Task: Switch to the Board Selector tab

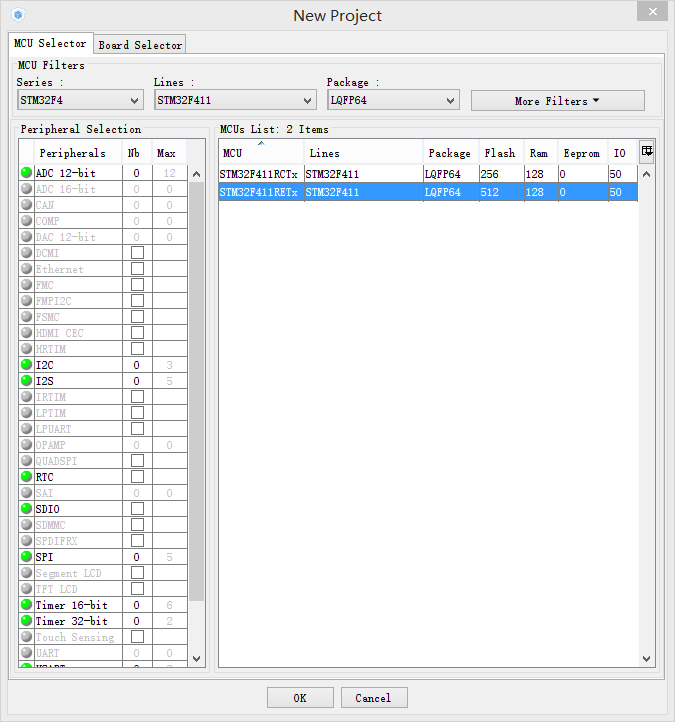Action: pos(140,45)
